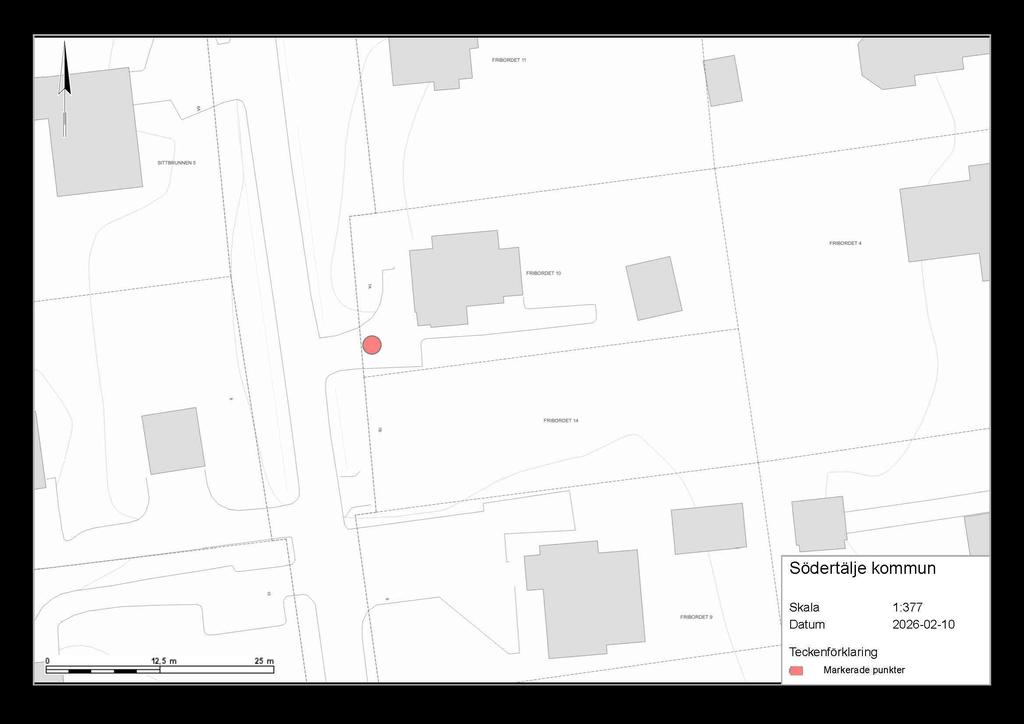This screenshot has height=724, width=1024.
Task: Click the scale value 1:377
Action: pos(909,607)
